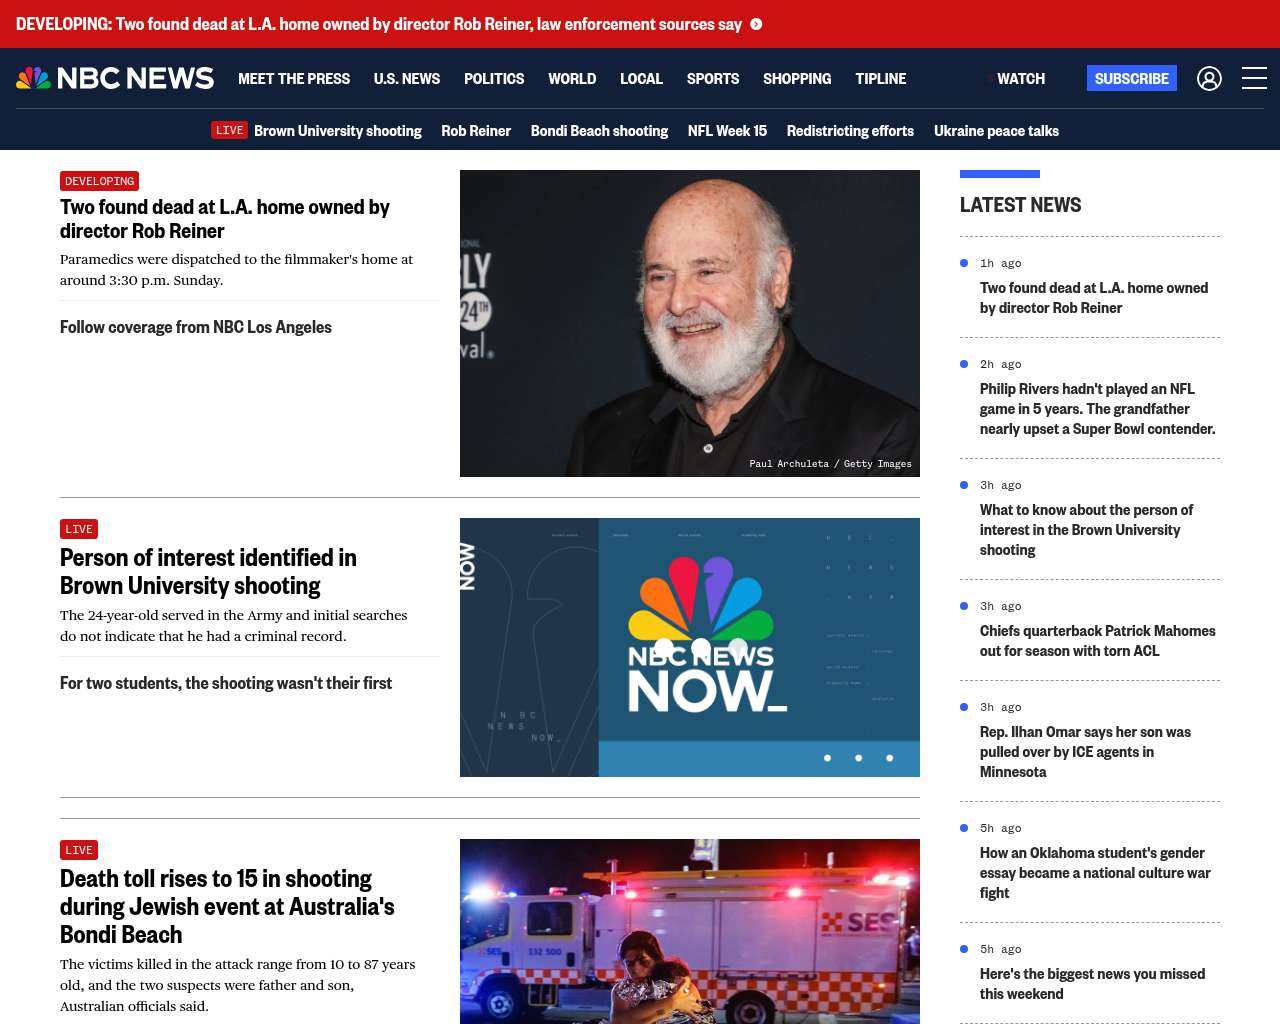
Task: Open the Redistricting efforts topic
Action: [x=850, y=130]
